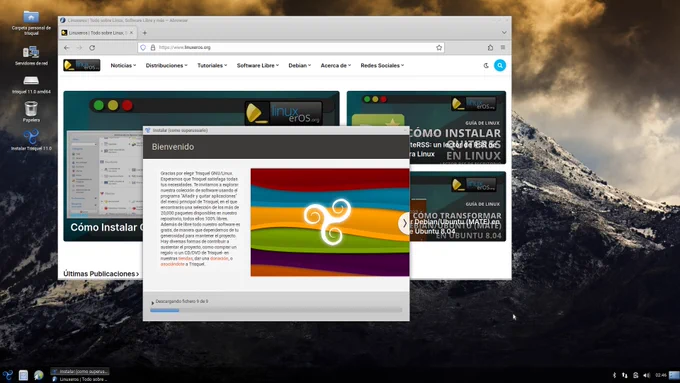
Task: Open a new browser tab
Action: 144,33
